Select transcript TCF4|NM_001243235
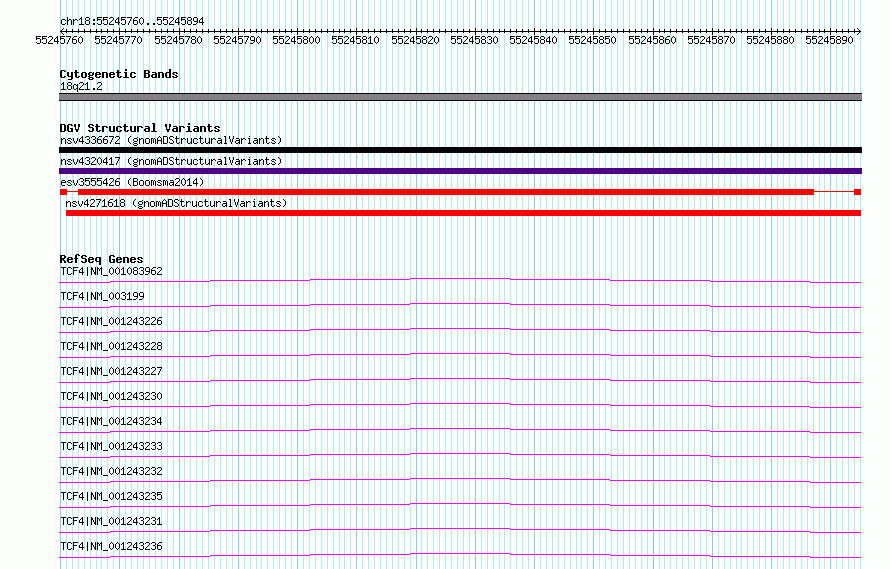 pos(111,496)
